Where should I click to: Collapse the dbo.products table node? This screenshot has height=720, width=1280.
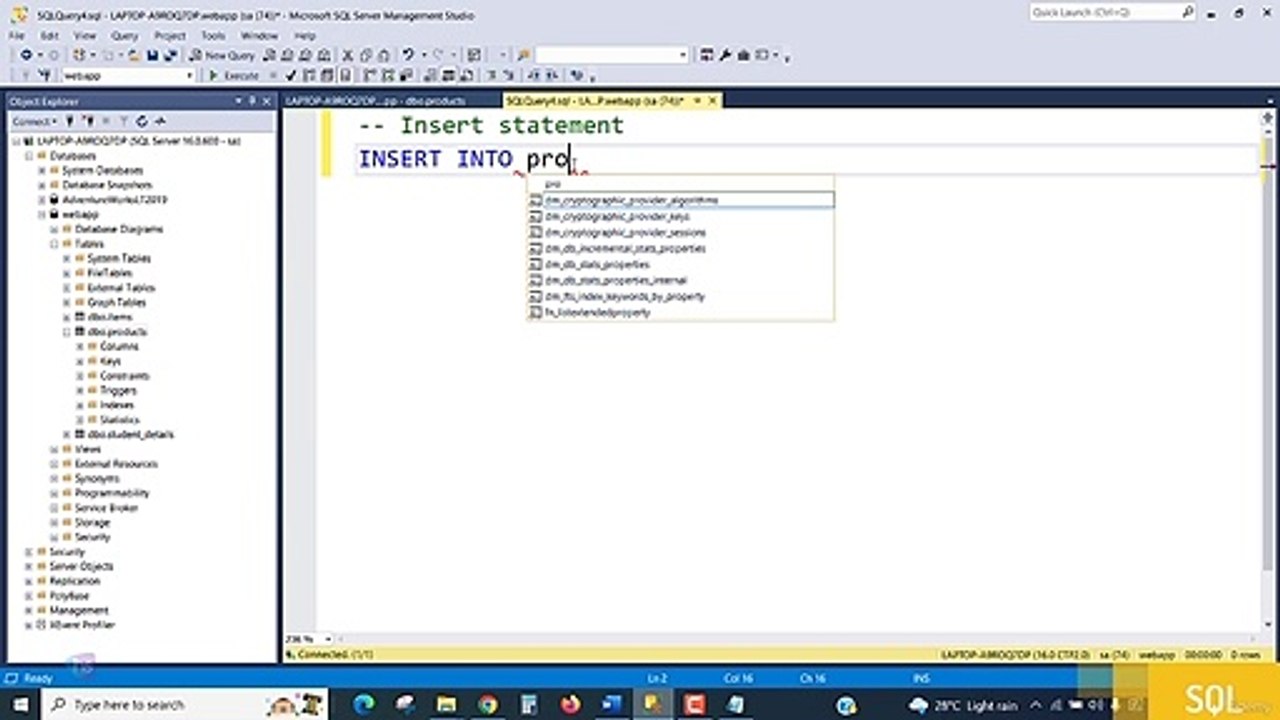(x=68, y=331)
